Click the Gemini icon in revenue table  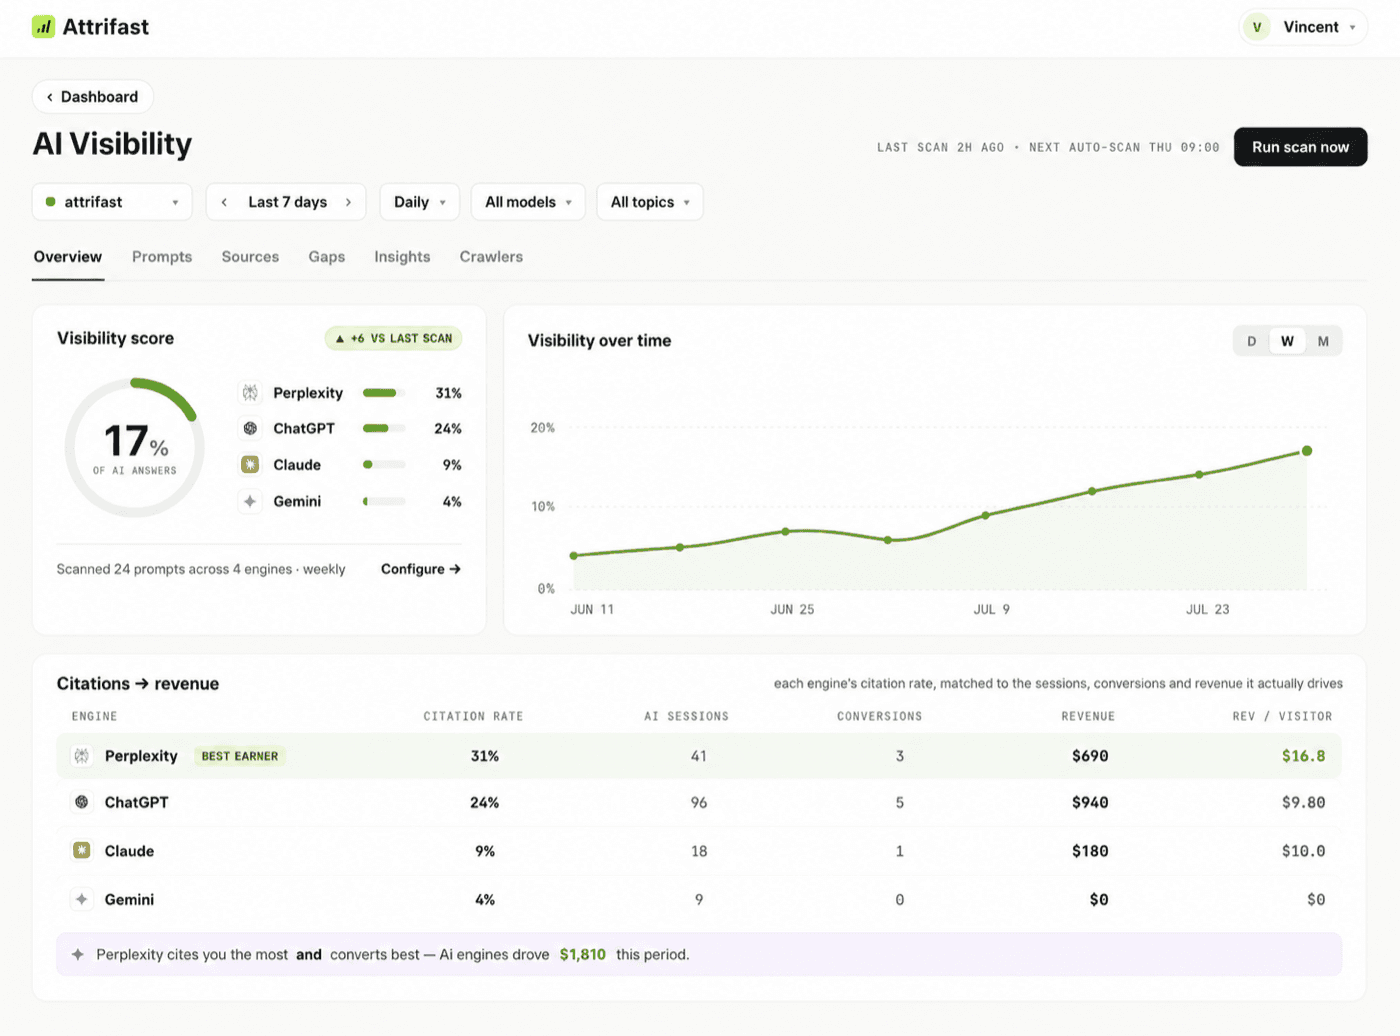[82, 899]
